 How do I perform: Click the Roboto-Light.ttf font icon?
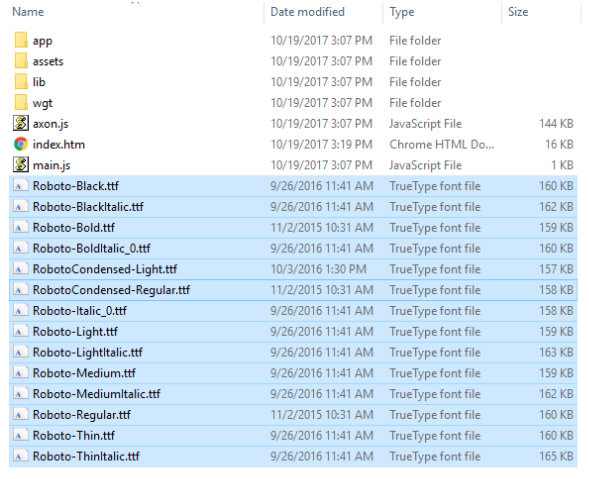21,331
